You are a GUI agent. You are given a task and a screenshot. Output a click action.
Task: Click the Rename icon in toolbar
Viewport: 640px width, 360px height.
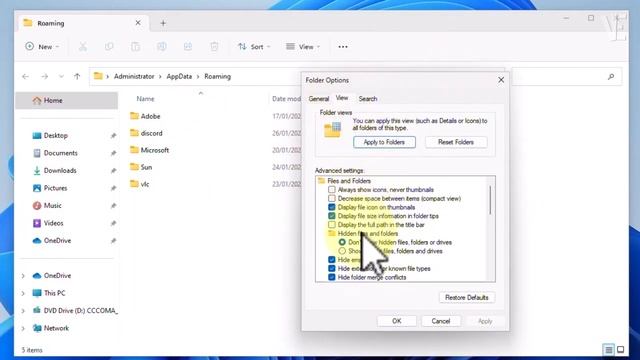162,47
